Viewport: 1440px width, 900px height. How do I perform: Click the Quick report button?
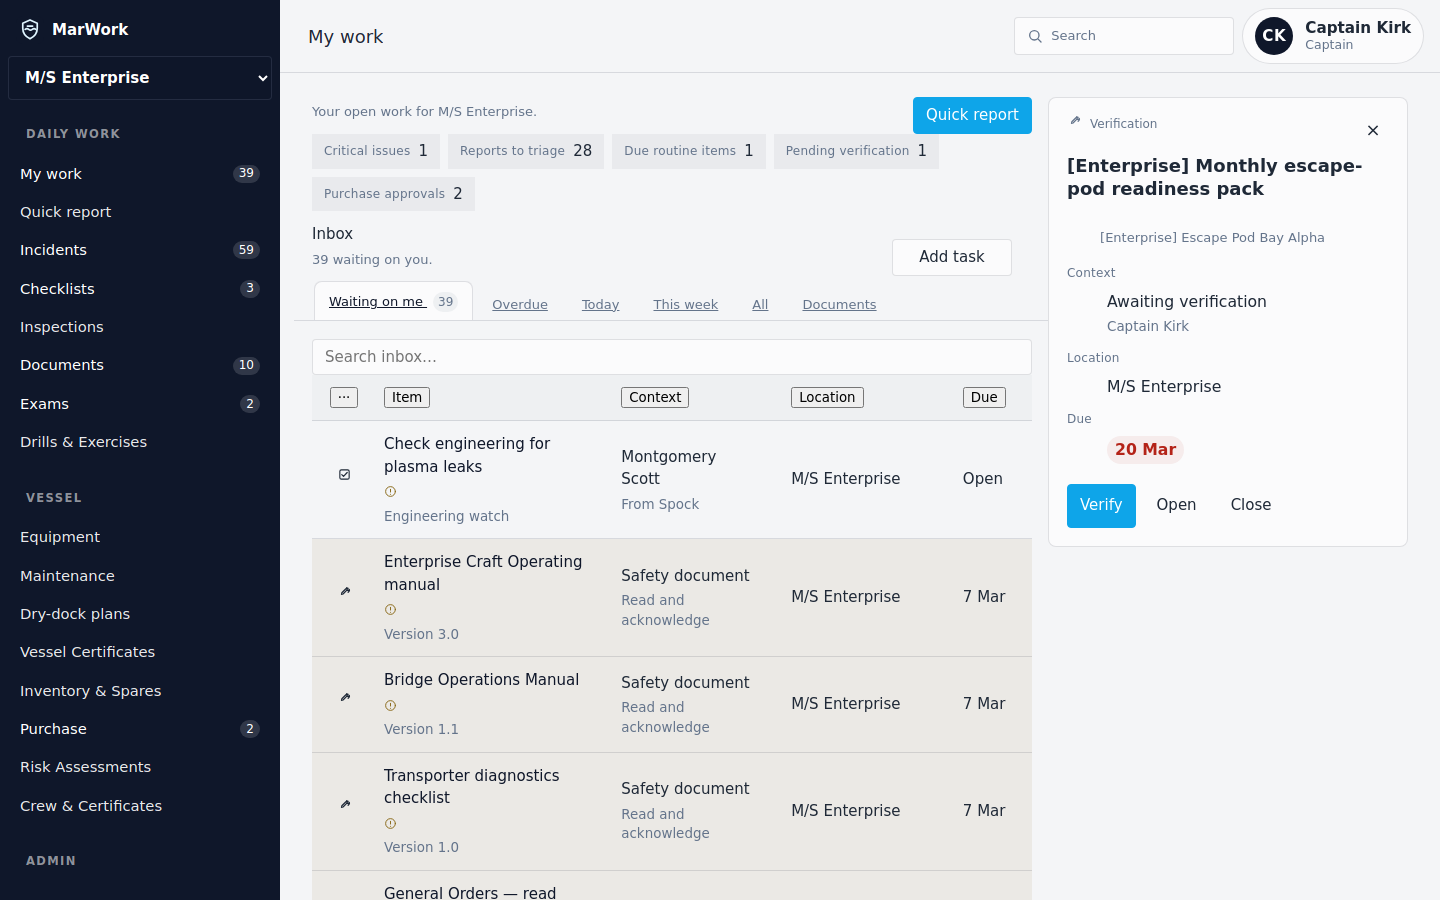click(x=972, y=115)
